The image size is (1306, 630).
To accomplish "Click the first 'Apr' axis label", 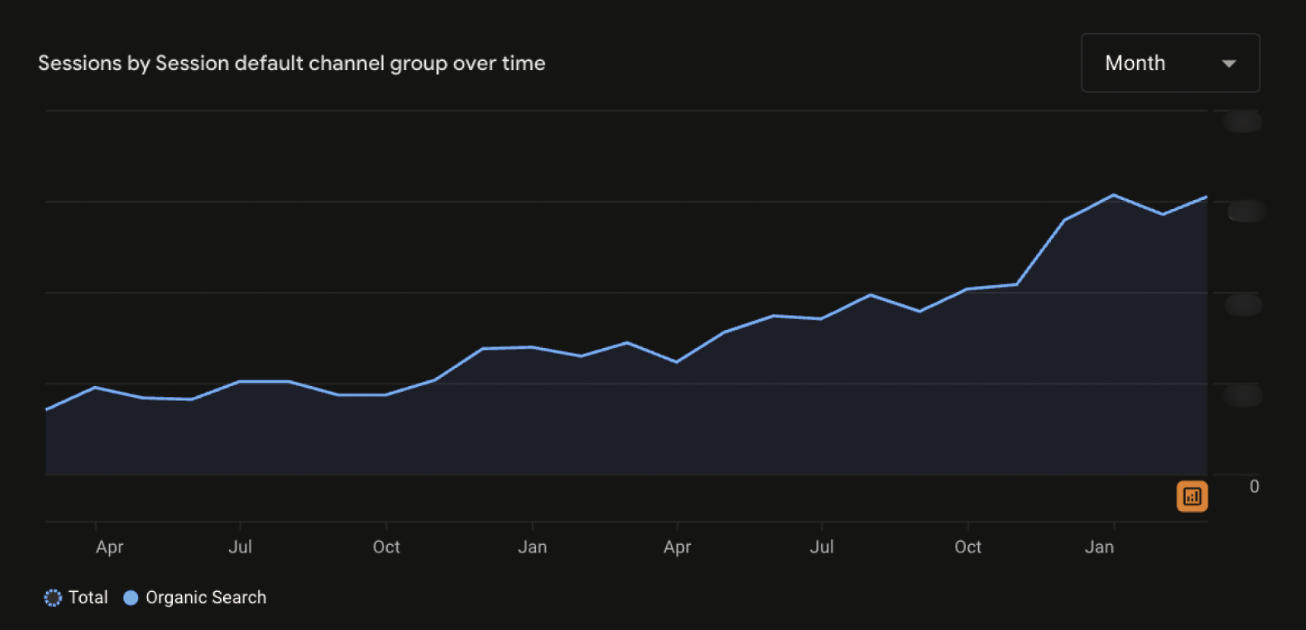I will [109, 547].
